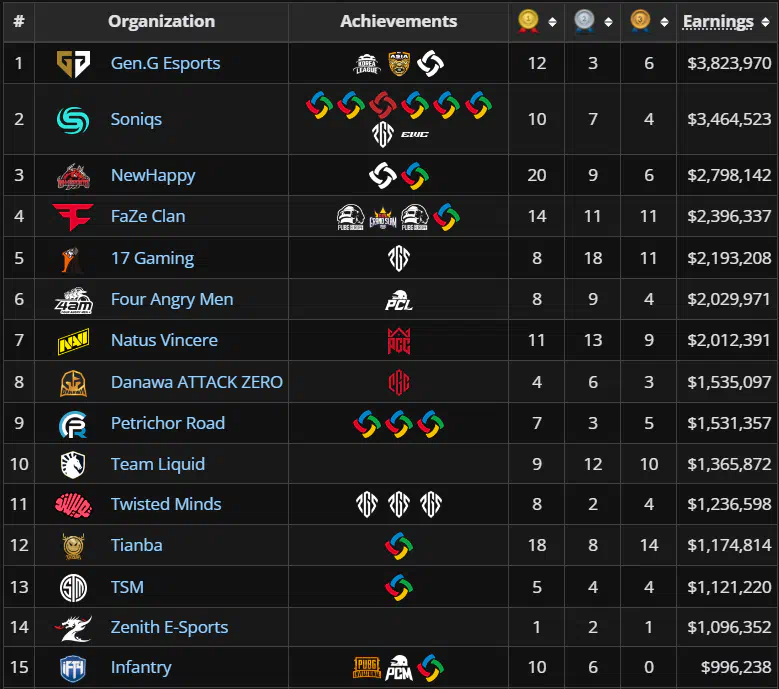Click the Korea League achievement icon
This screenshot has width=779, height=689.
pyautogui.click(x=367, y=64)
